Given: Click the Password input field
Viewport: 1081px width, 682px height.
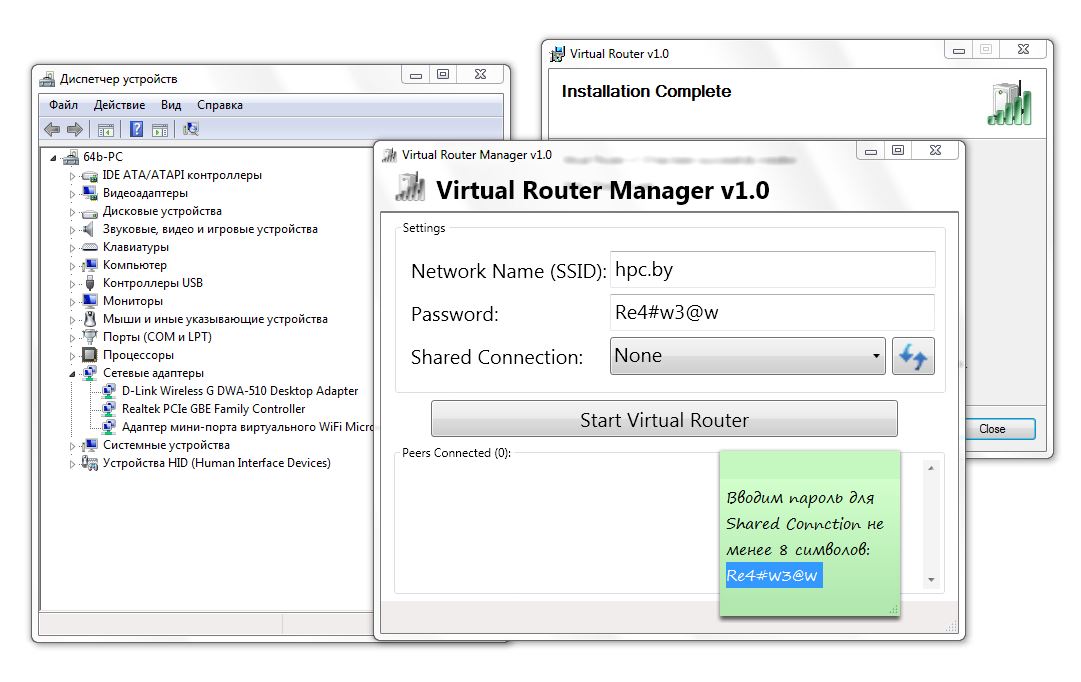Looking at the screenshot, I should click(772, 312).
